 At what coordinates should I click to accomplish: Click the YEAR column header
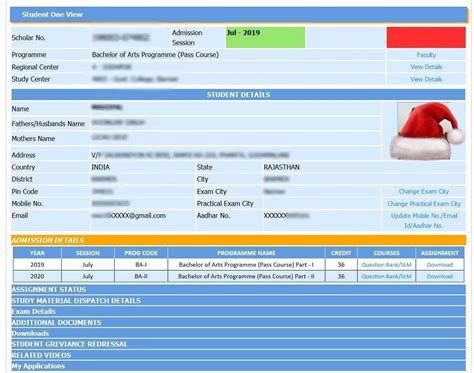[x=37, y=253]
